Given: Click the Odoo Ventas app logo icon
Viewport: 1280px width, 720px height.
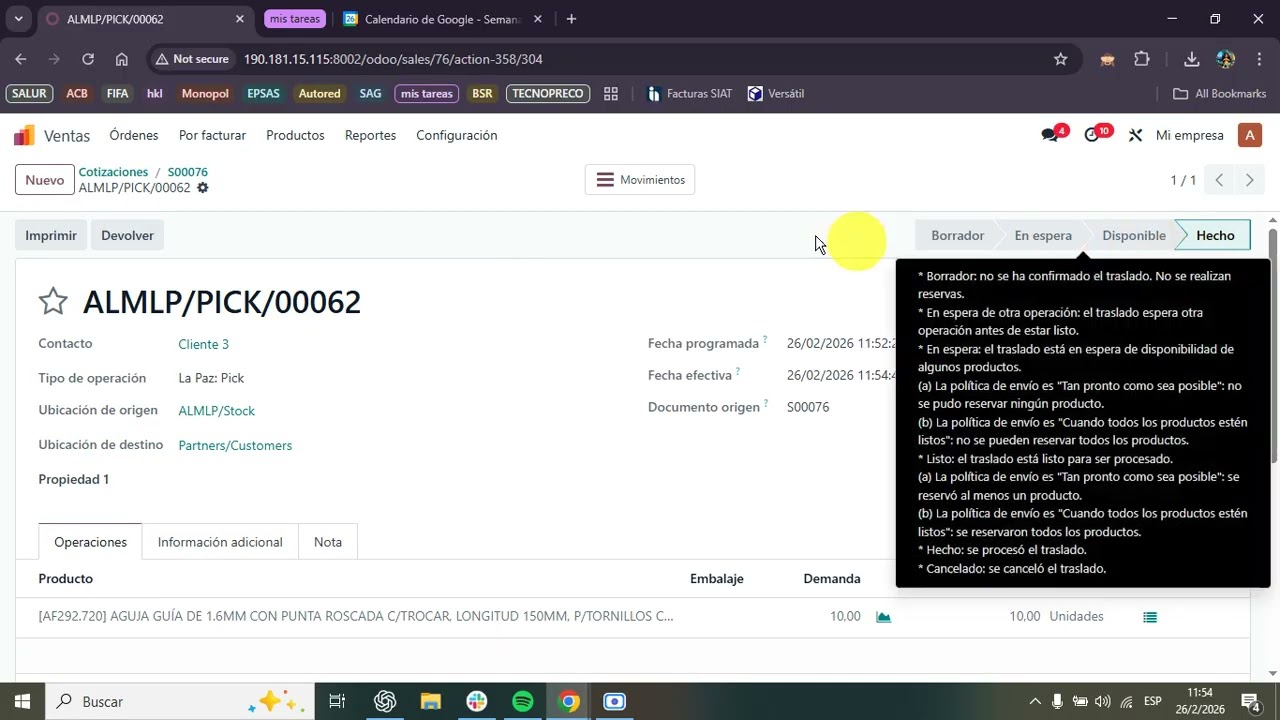Looking at the screenshot, I should coord(24,135).
